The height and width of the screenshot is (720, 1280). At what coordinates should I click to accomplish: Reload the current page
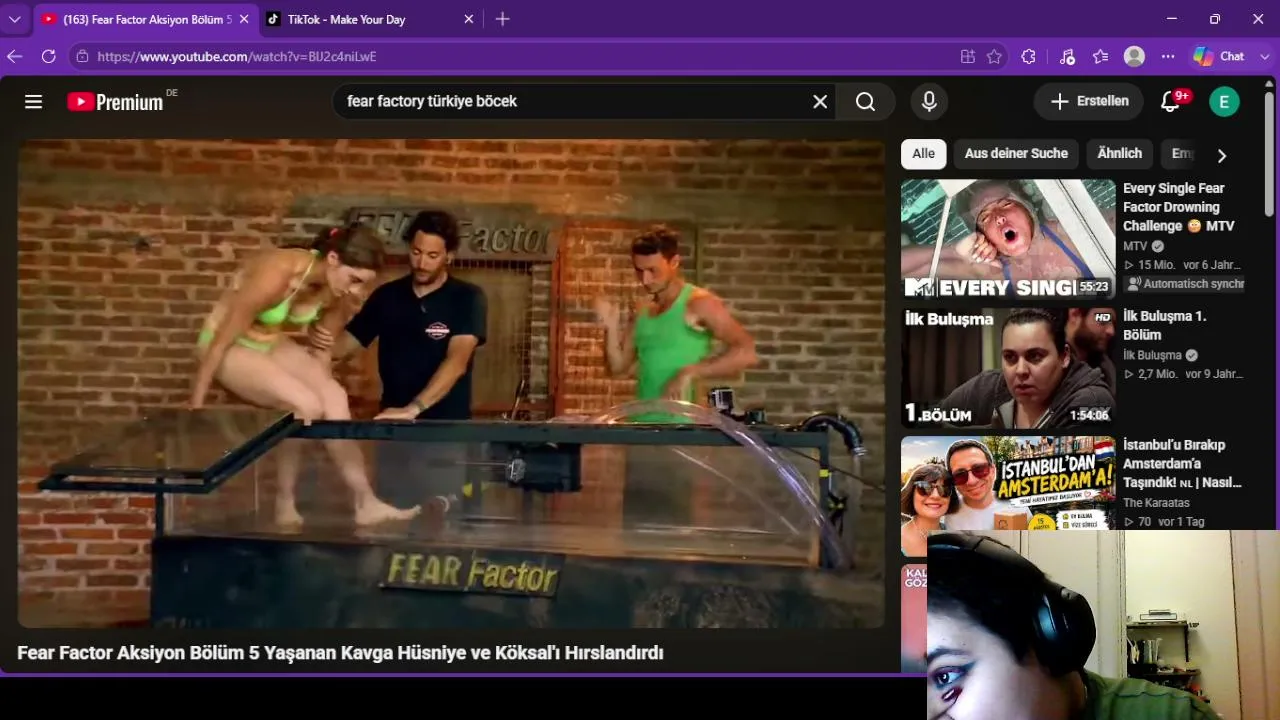48,57
